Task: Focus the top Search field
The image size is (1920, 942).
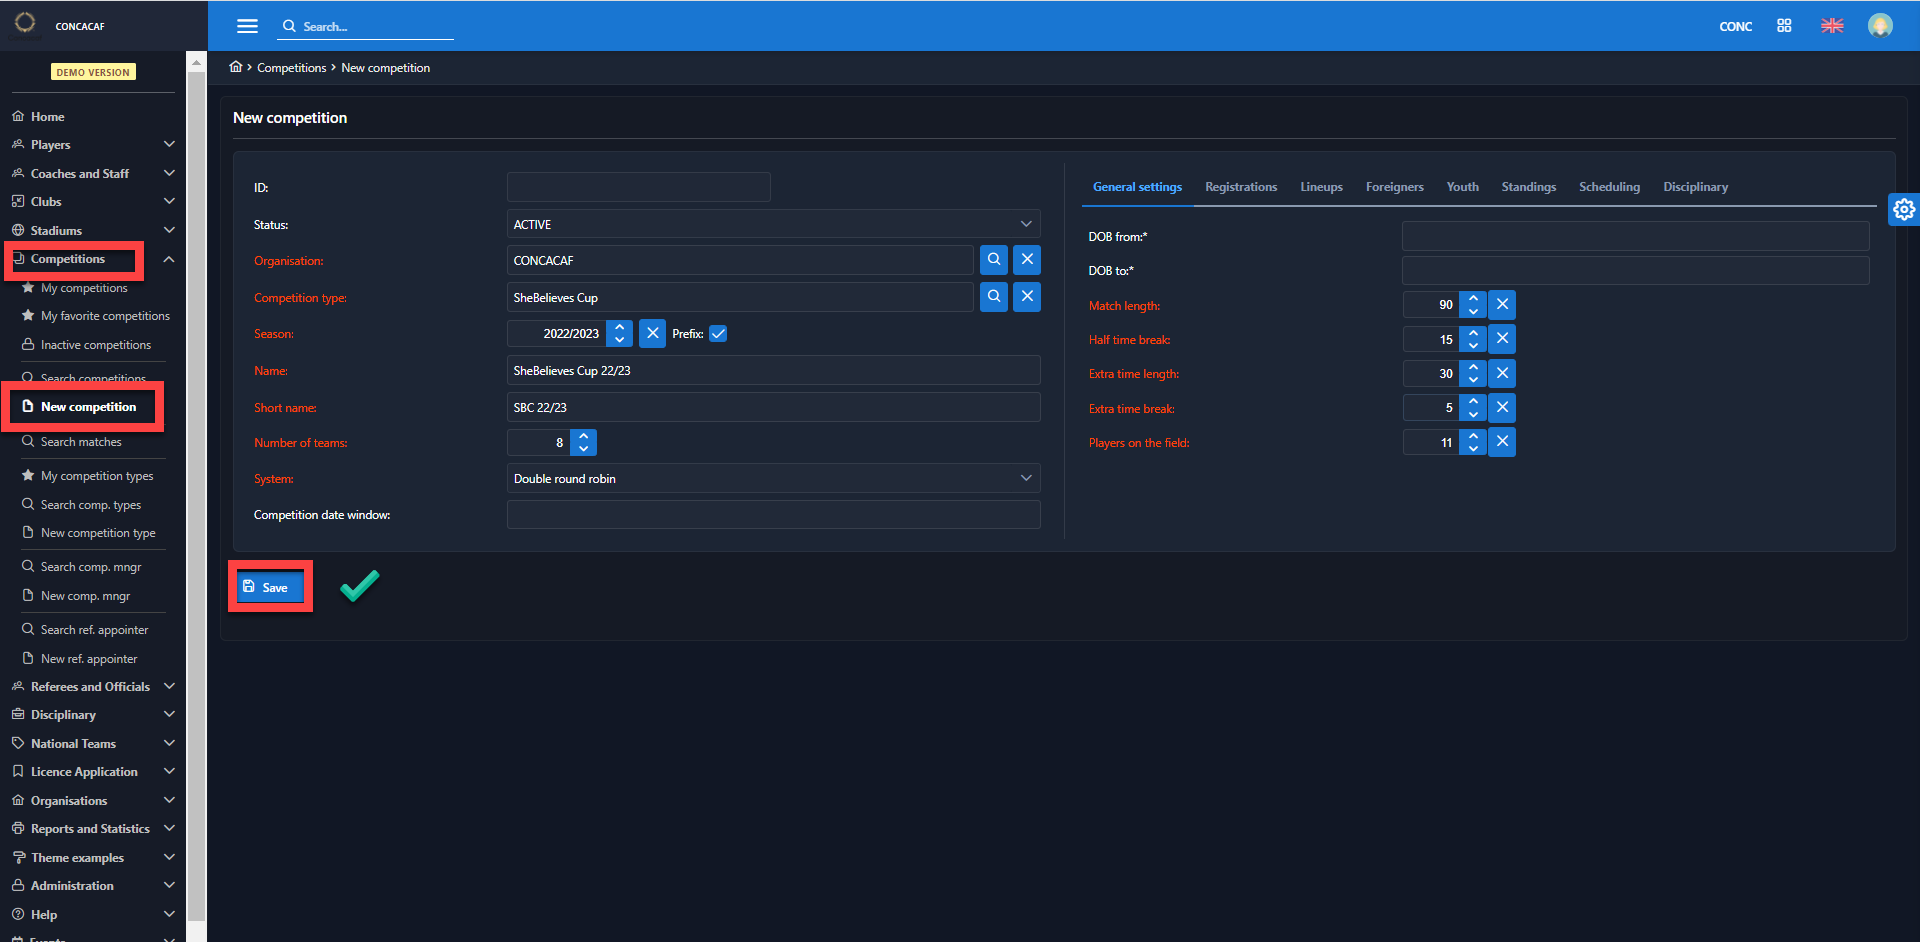Action: click(366, 26)
